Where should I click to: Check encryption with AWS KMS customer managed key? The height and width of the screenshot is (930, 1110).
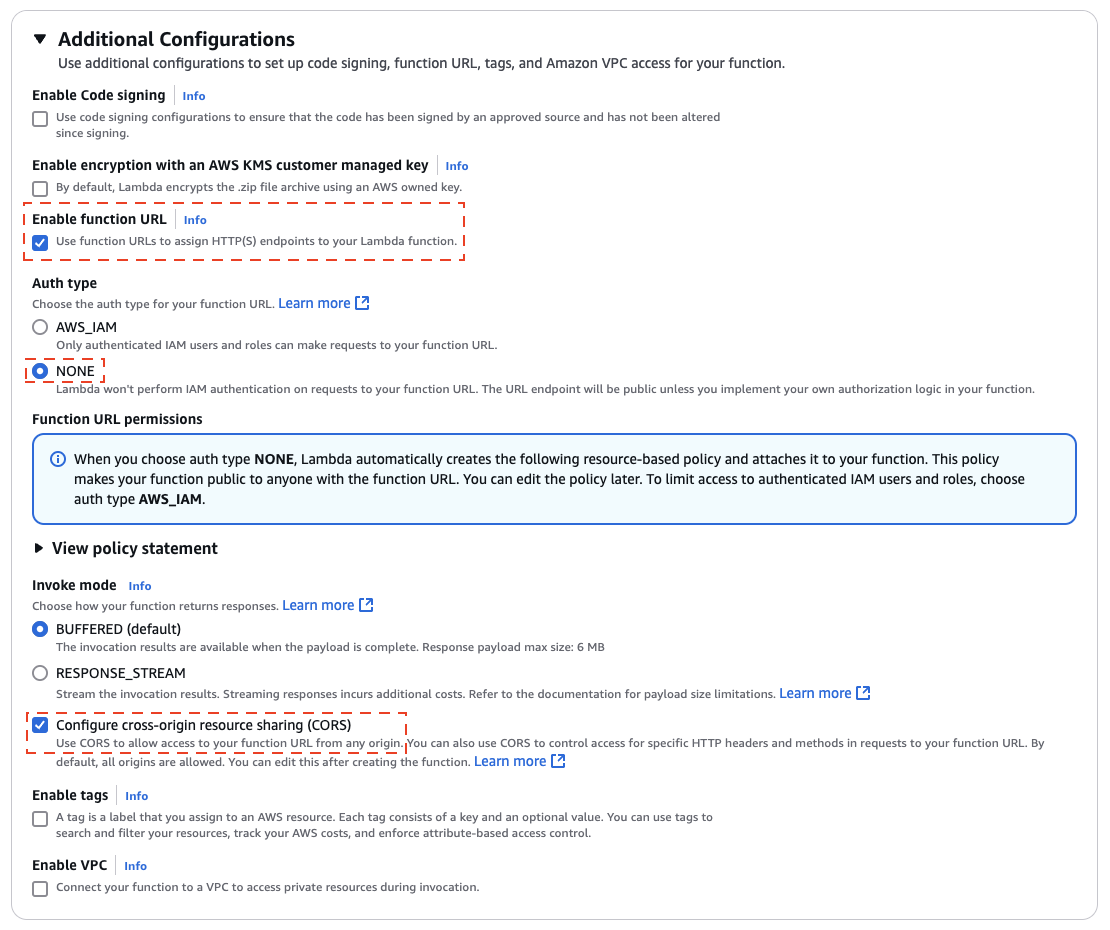click(39, 188)
